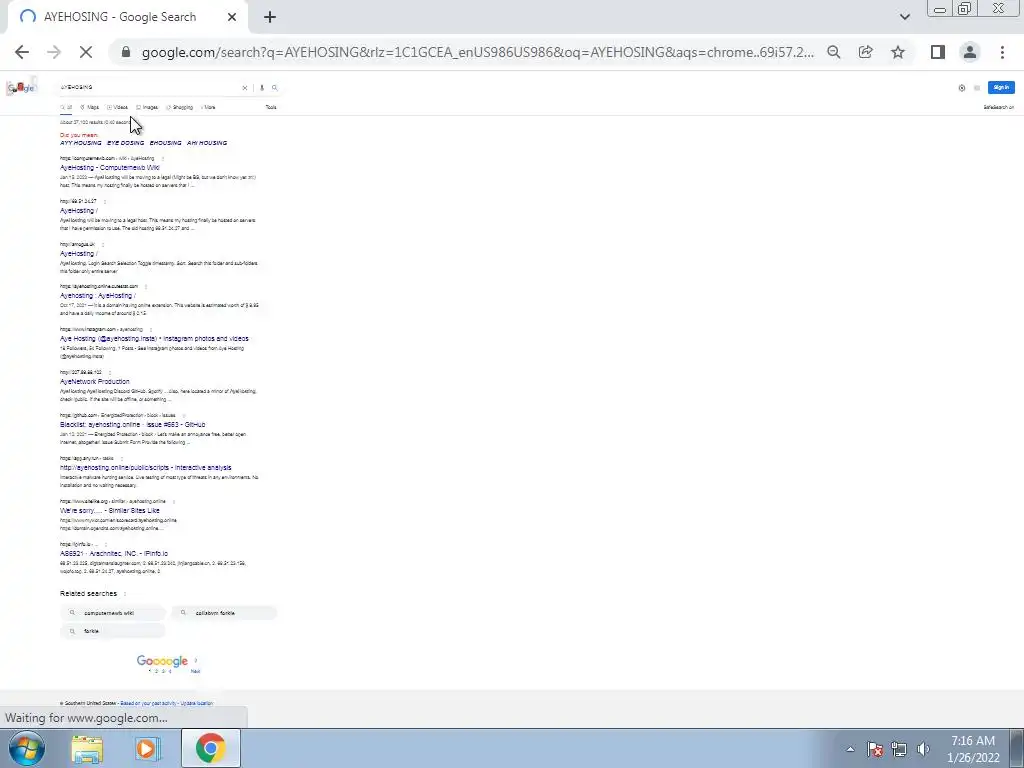Image resolution: width=1024 pixels, height=768 pixels.
Task: Click the Google logo on results page
Action: 21,88
